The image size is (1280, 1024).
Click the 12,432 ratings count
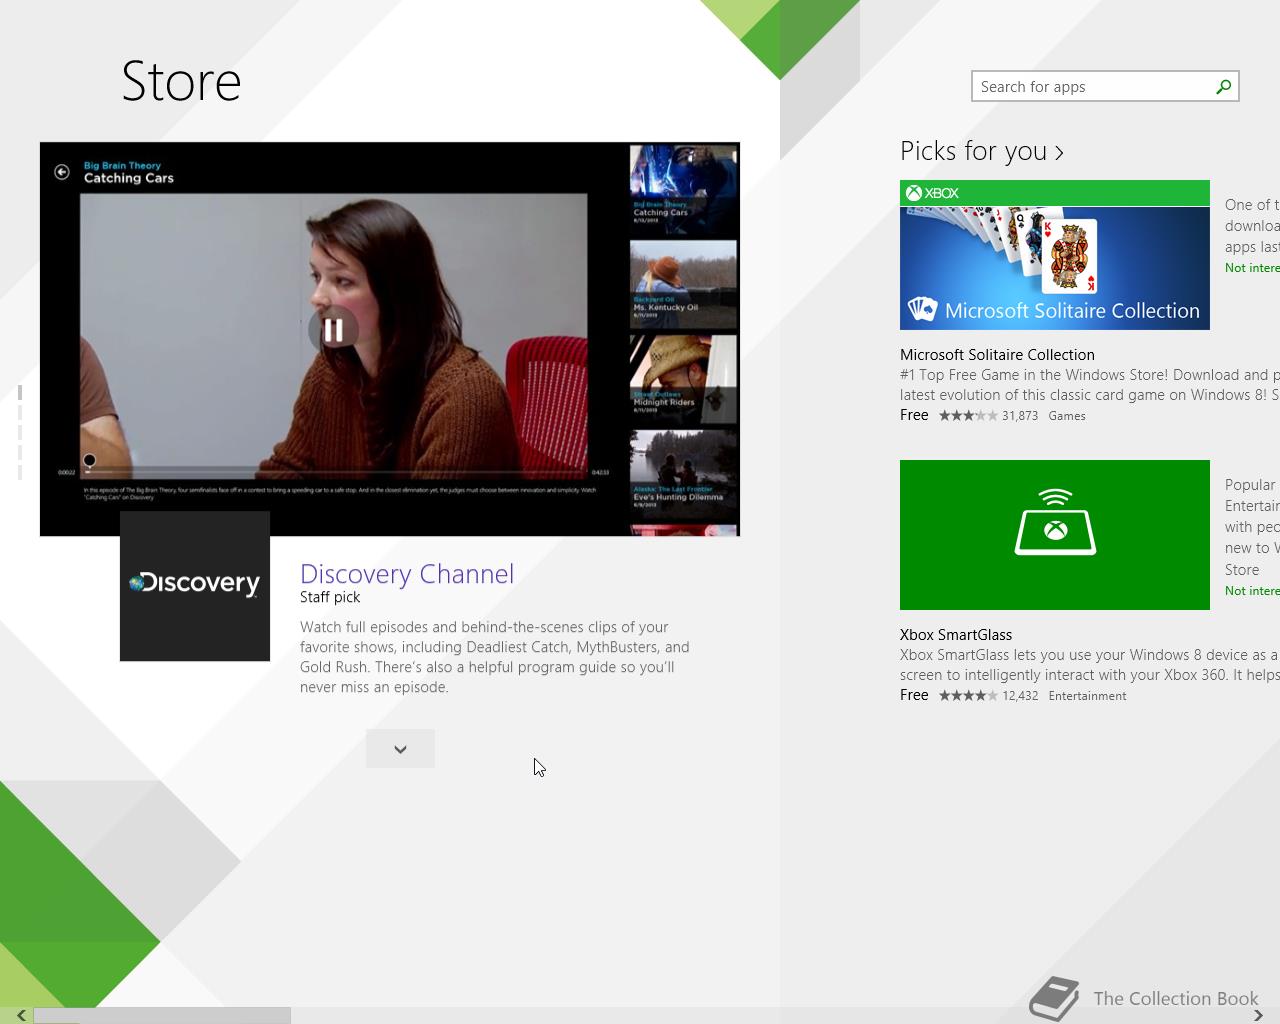(1020, 696)
